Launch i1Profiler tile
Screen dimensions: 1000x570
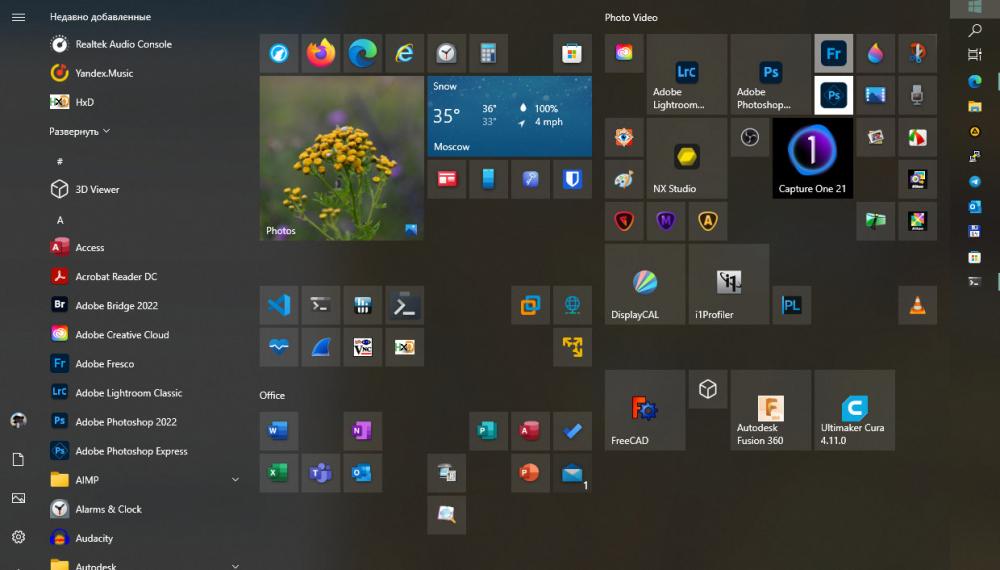(729, 284)
